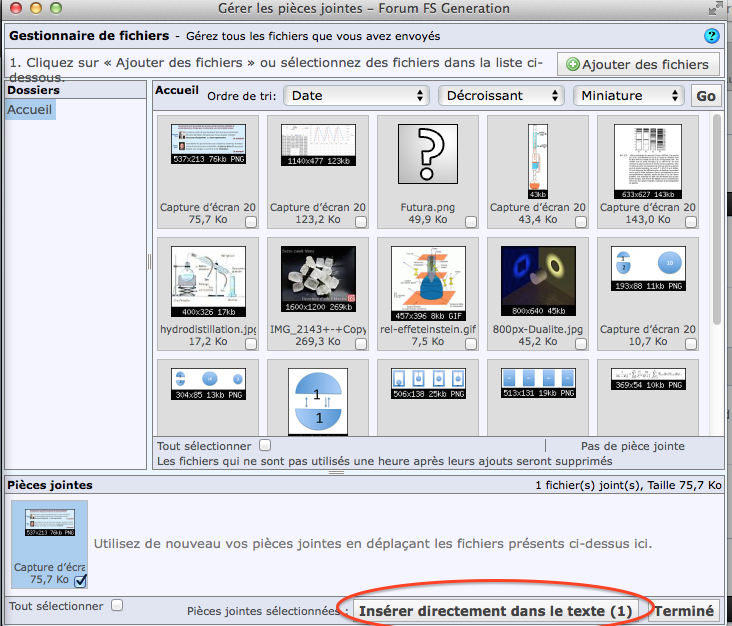
Task: Check the 75,7 Ko Capture d'écran file checkbox
Action: click(x=251, y=222)
